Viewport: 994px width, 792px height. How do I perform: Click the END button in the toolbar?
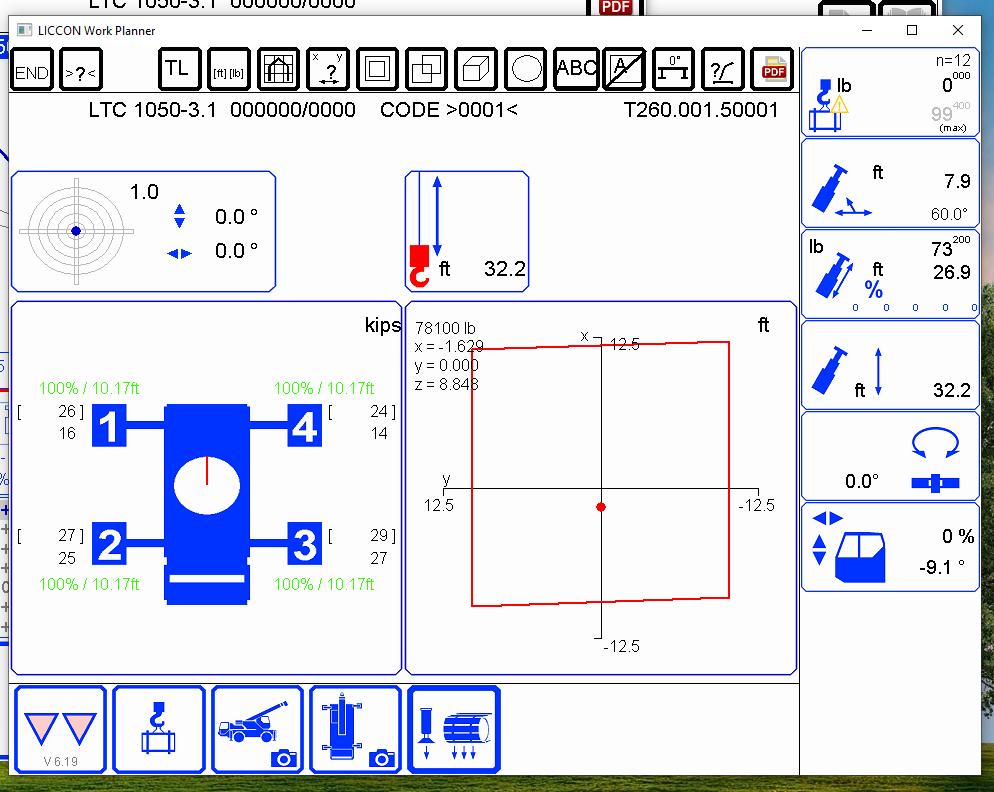click(32, 69)
